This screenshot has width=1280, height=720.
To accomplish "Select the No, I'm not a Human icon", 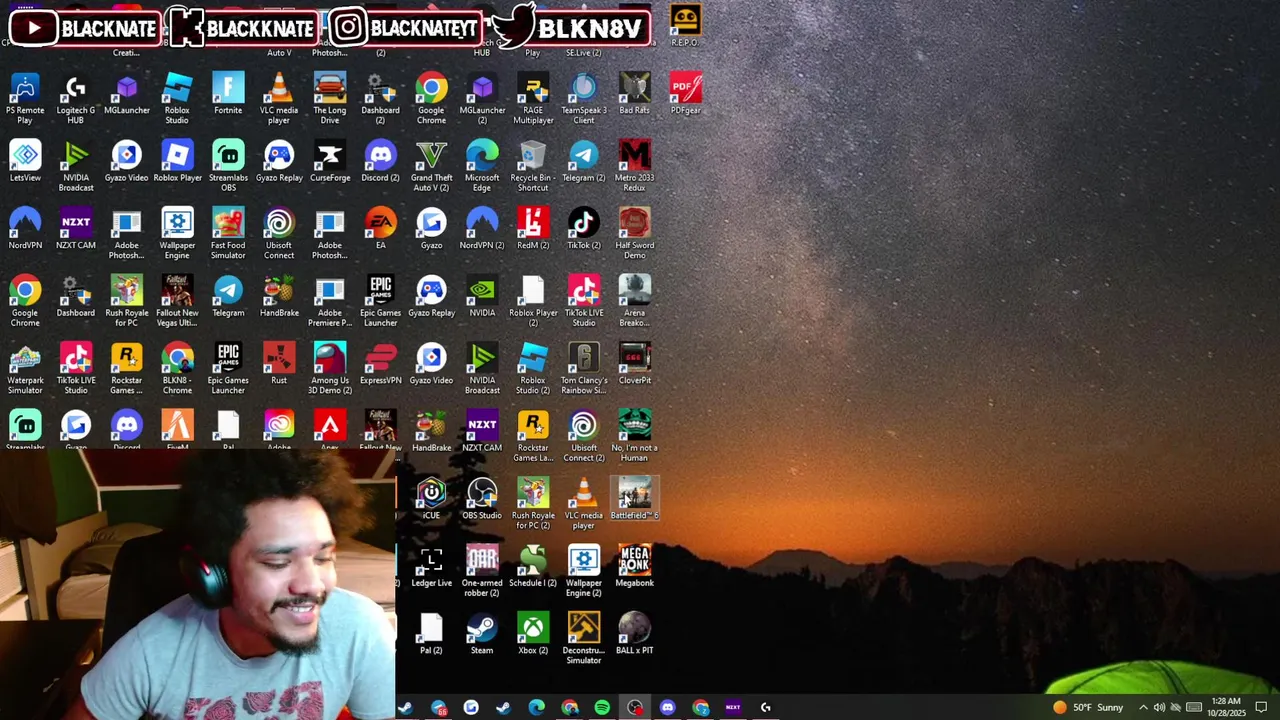I will tap(635, 436).
